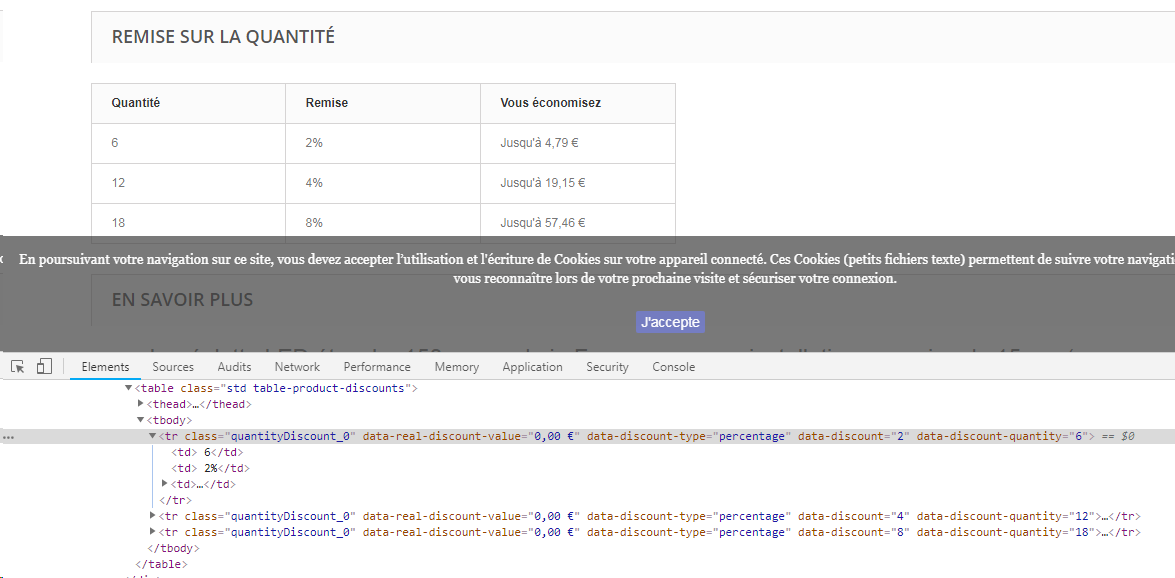The height and width of the screenshot is (578, 1175).
Task: Go to the Performance tab
Action: 377,367
